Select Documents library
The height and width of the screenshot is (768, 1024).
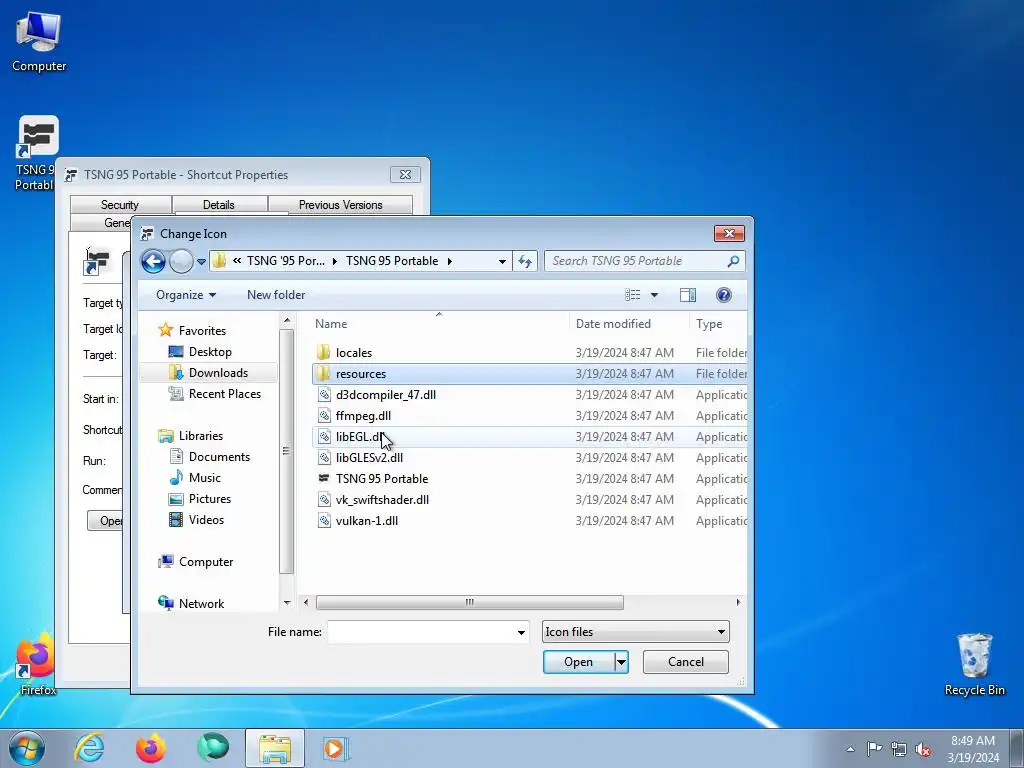219,456
